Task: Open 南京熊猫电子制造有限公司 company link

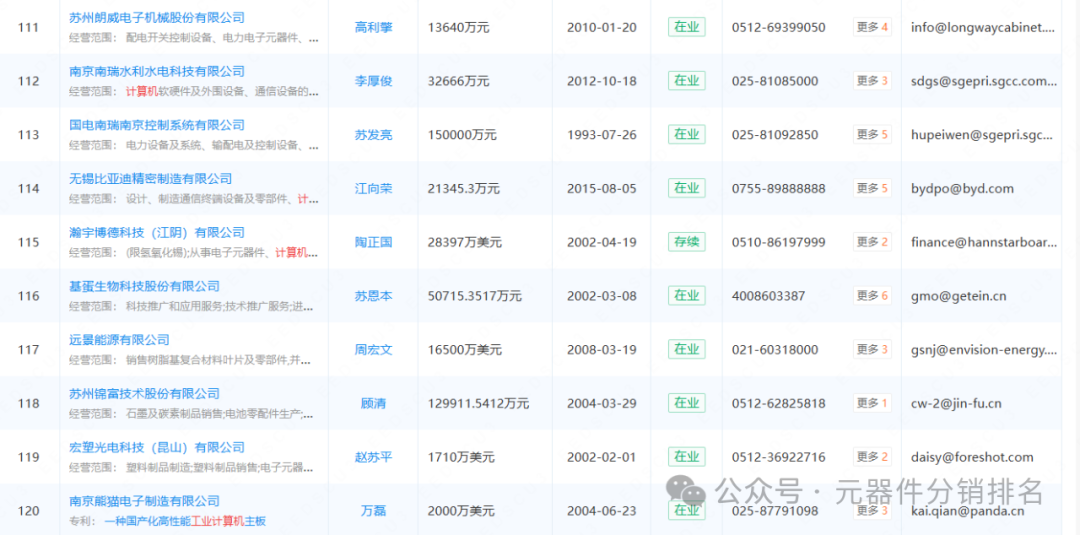Action: (x=144, y=501)
